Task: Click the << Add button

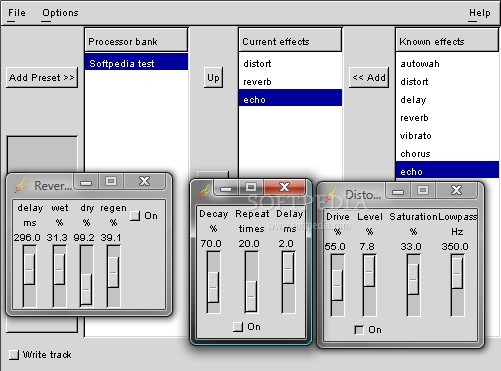Action: [369, 78]
